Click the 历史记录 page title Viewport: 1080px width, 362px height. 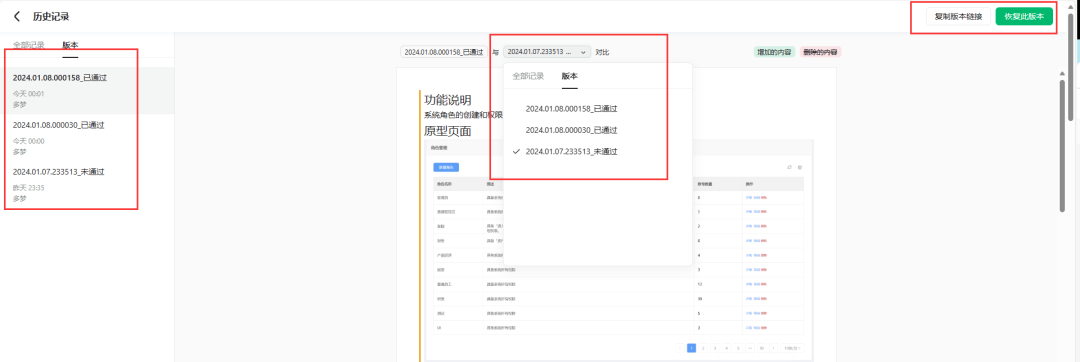point(51,16)
